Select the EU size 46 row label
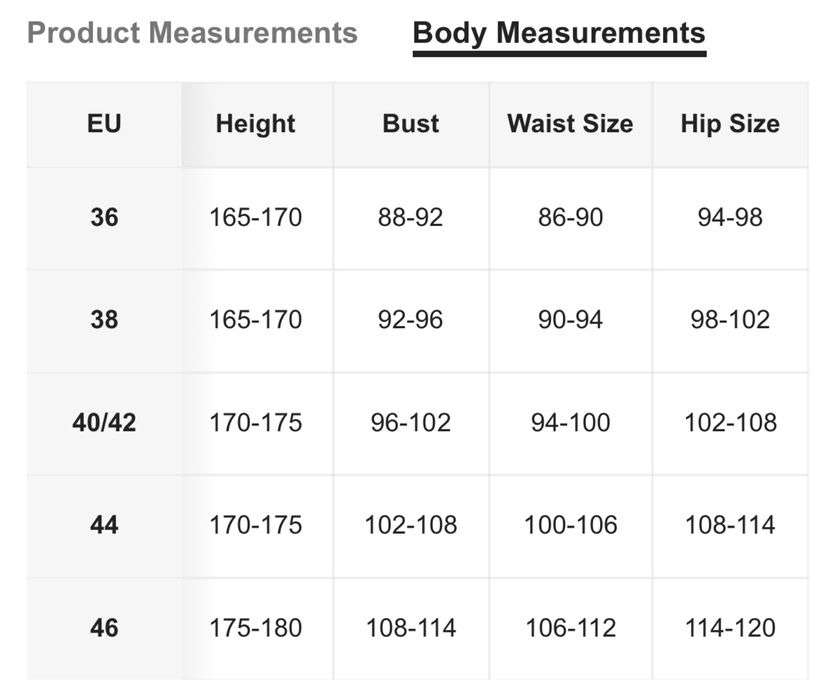837x699 pixels. [104, 628]
